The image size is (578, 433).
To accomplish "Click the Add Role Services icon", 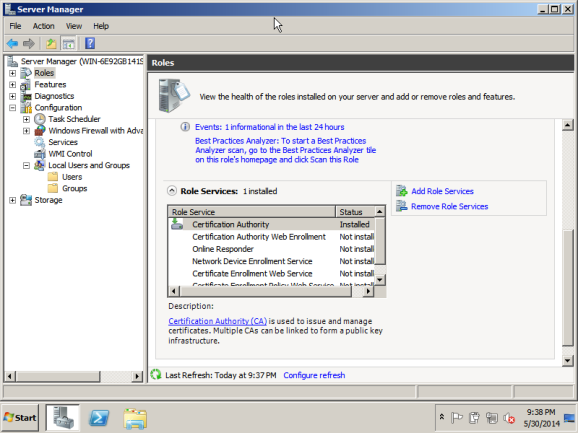I will click(402, 191).
